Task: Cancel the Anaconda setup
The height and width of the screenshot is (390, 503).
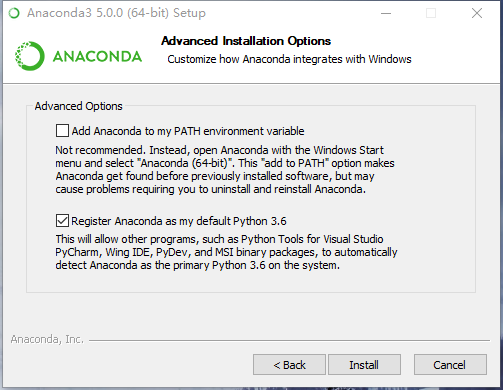Action: click(x=450, y=365)
